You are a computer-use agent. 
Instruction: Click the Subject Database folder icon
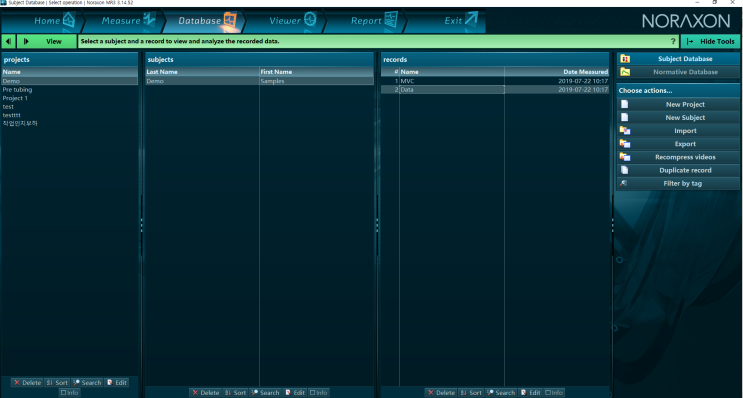click(625, 59)
